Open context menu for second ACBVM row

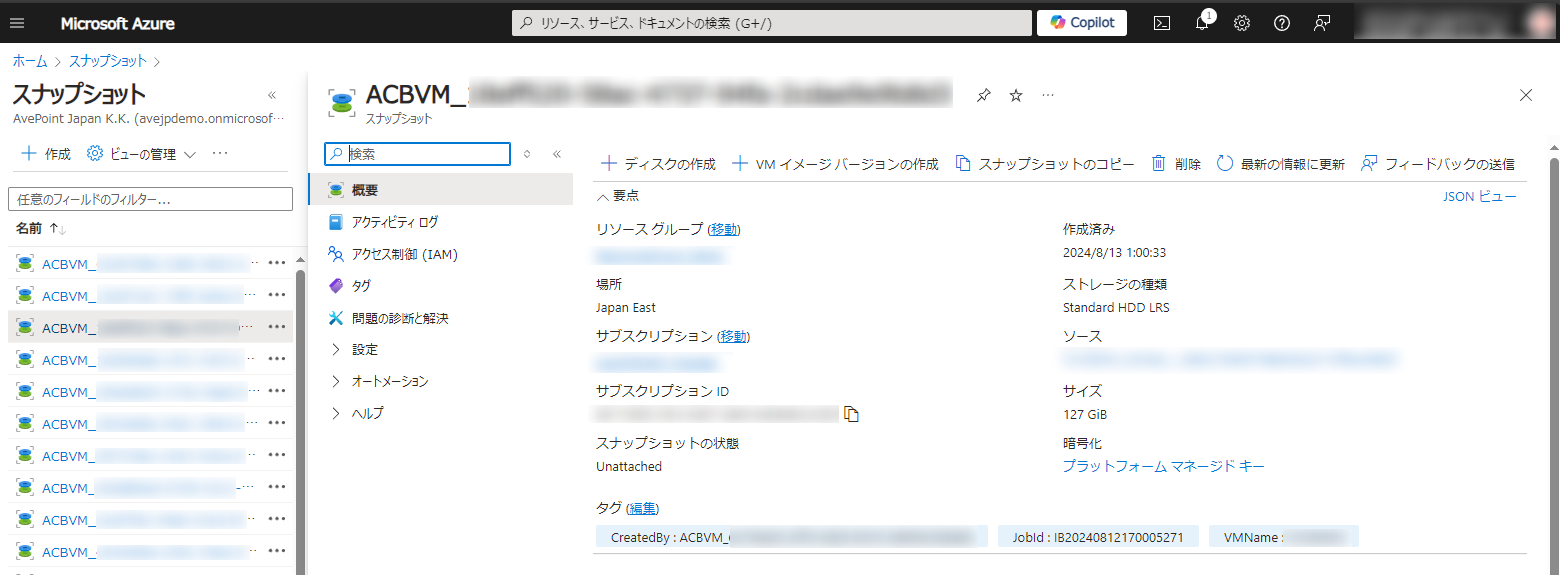click(x=277, y=296)
